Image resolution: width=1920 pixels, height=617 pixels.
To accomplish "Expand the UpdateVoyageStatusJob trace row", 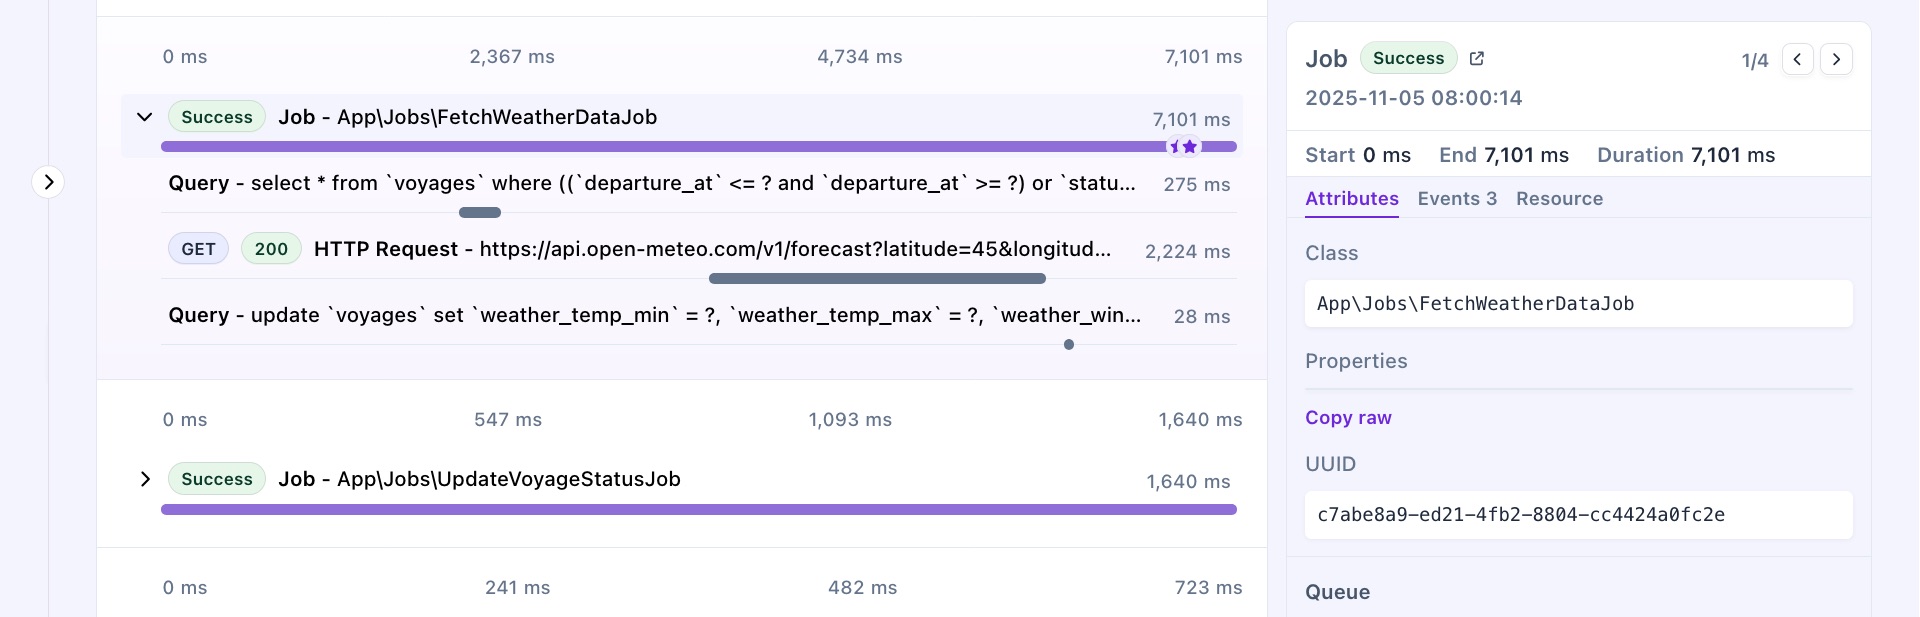I will [x=144, y=479].
